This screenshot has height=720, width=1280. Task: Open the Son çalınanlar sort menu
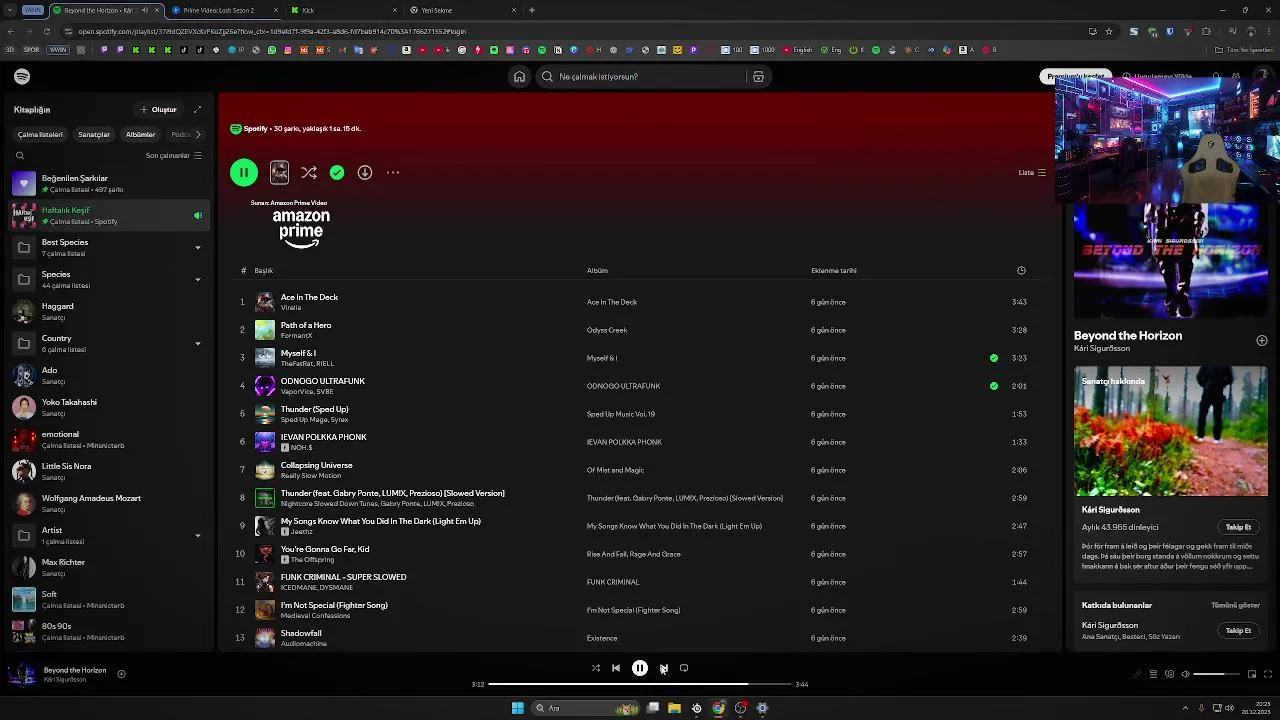coord(173,156)
